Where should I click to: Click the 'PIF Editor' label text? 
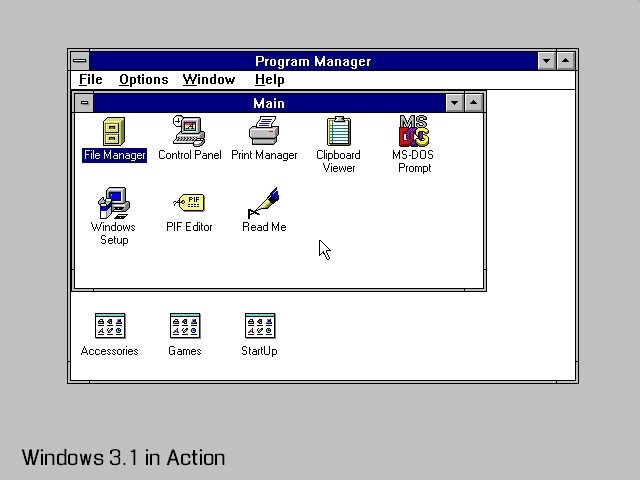click(x=189, y=227)
